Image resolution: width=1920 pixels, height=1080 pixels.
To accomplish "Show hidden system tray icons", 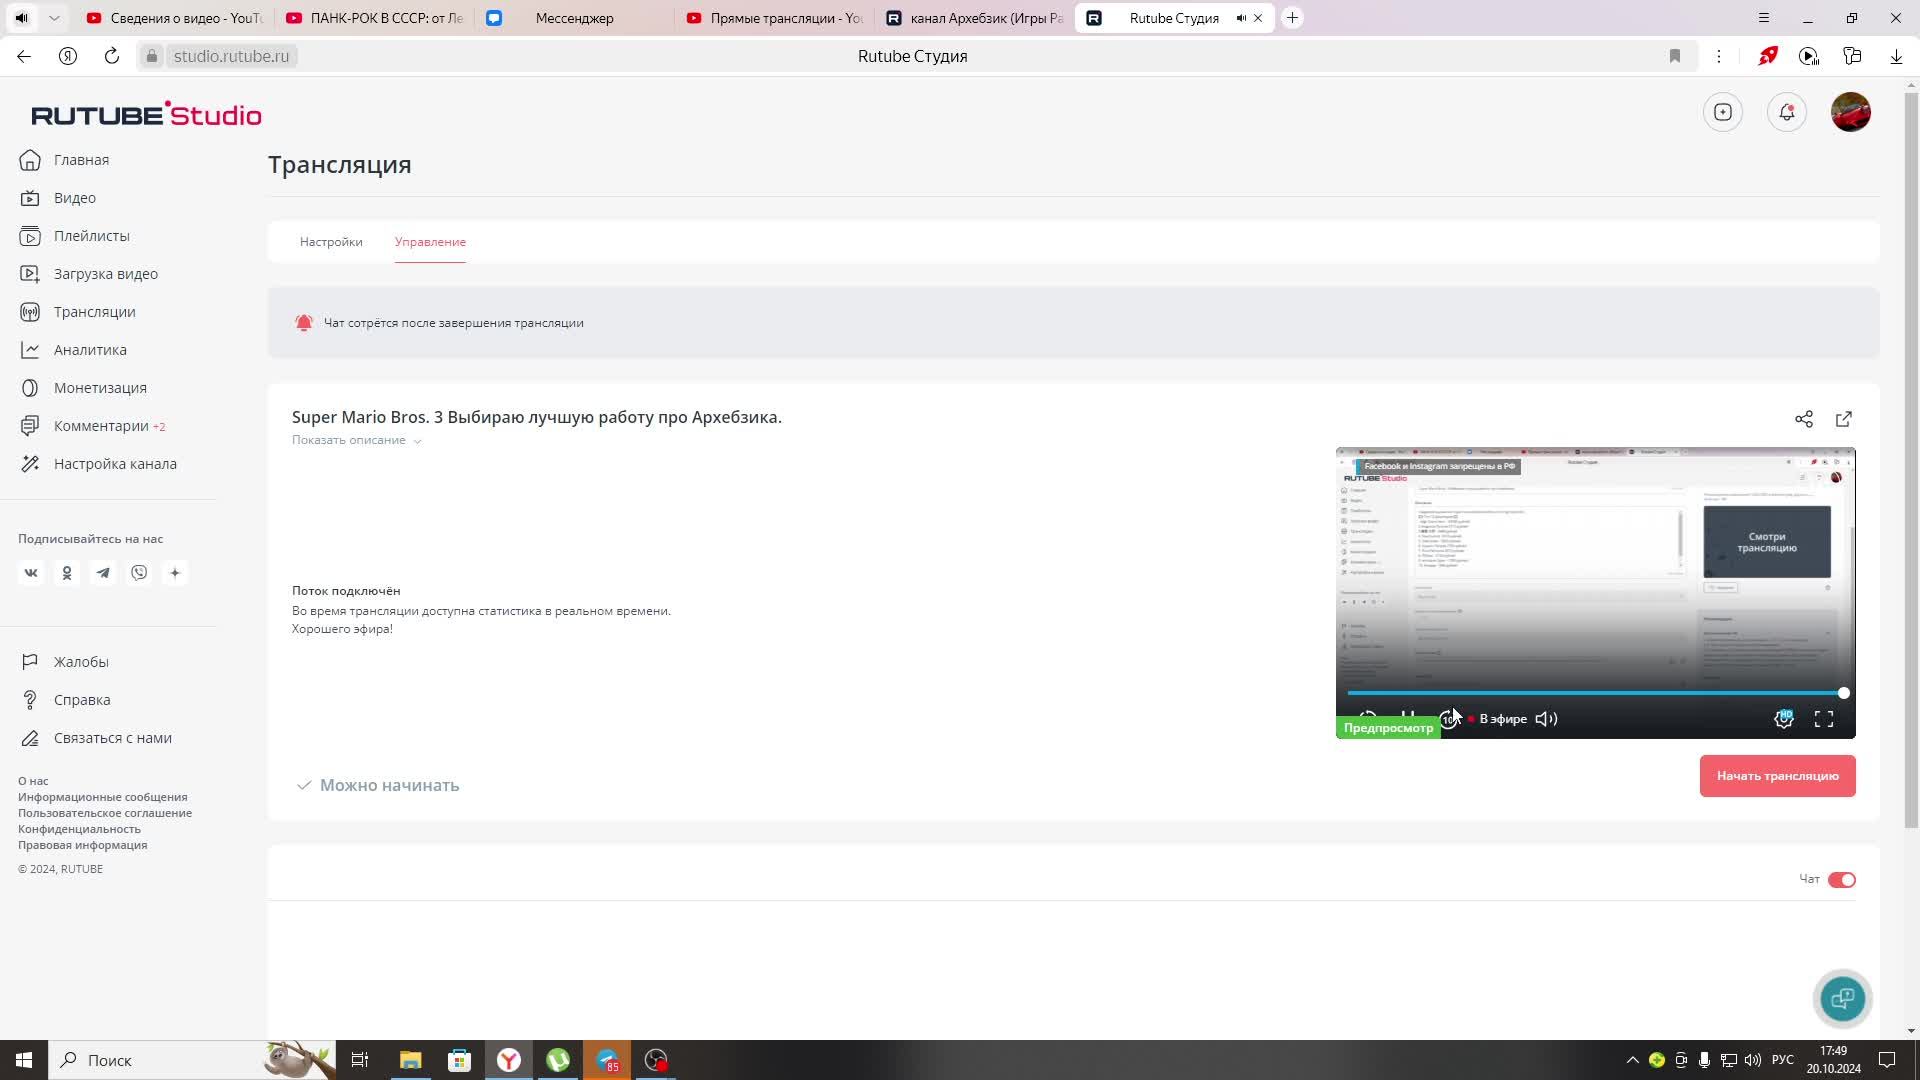I will coord(1632,1060).
